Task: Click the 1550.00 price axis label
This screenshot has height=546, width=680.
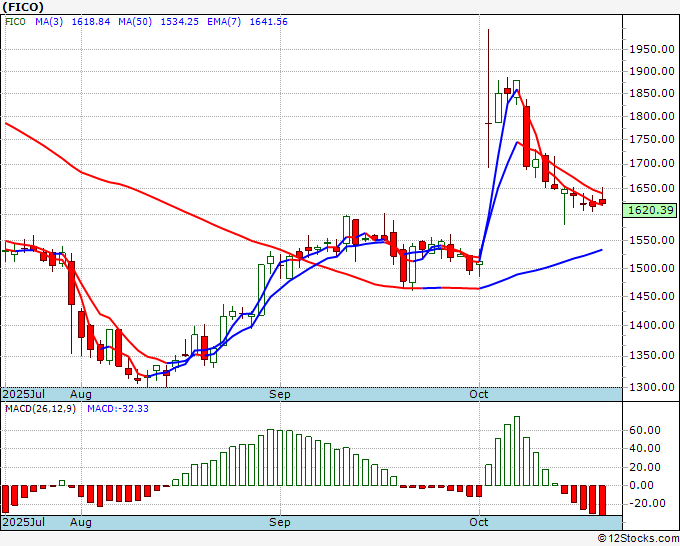Action: [x=652, y=240]
